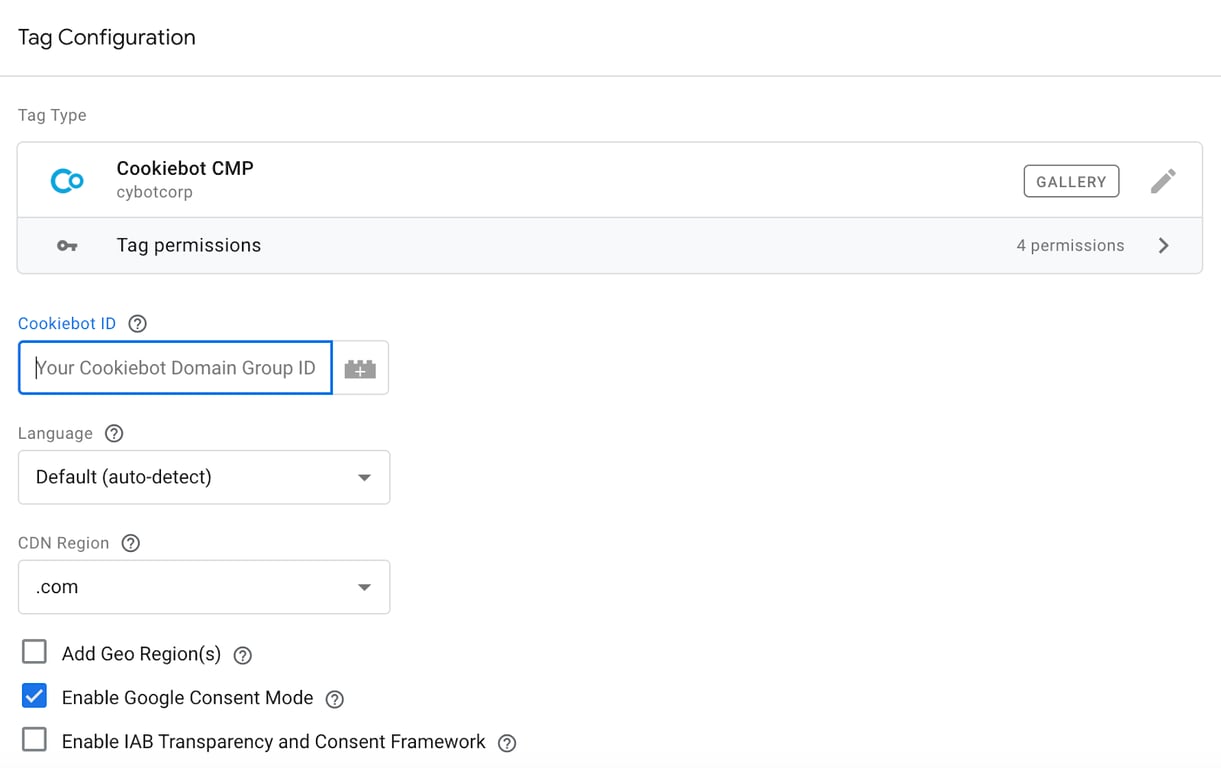Enable IAB Transparency and Consent Framework checkbox

34,740
